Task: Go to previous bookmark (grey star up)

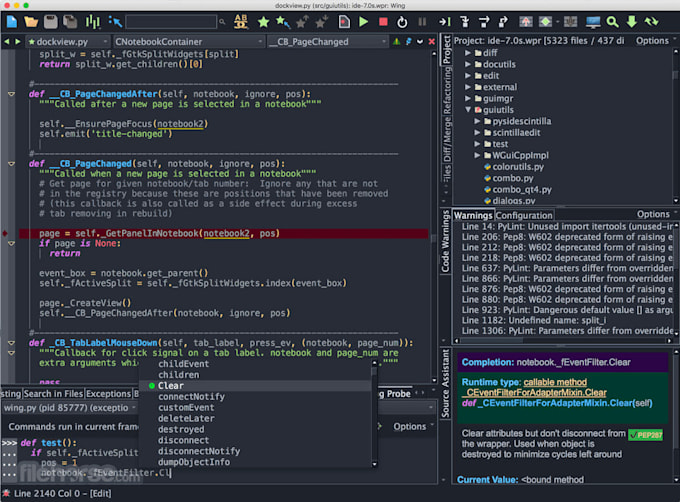Action: [x=302, y=21]
